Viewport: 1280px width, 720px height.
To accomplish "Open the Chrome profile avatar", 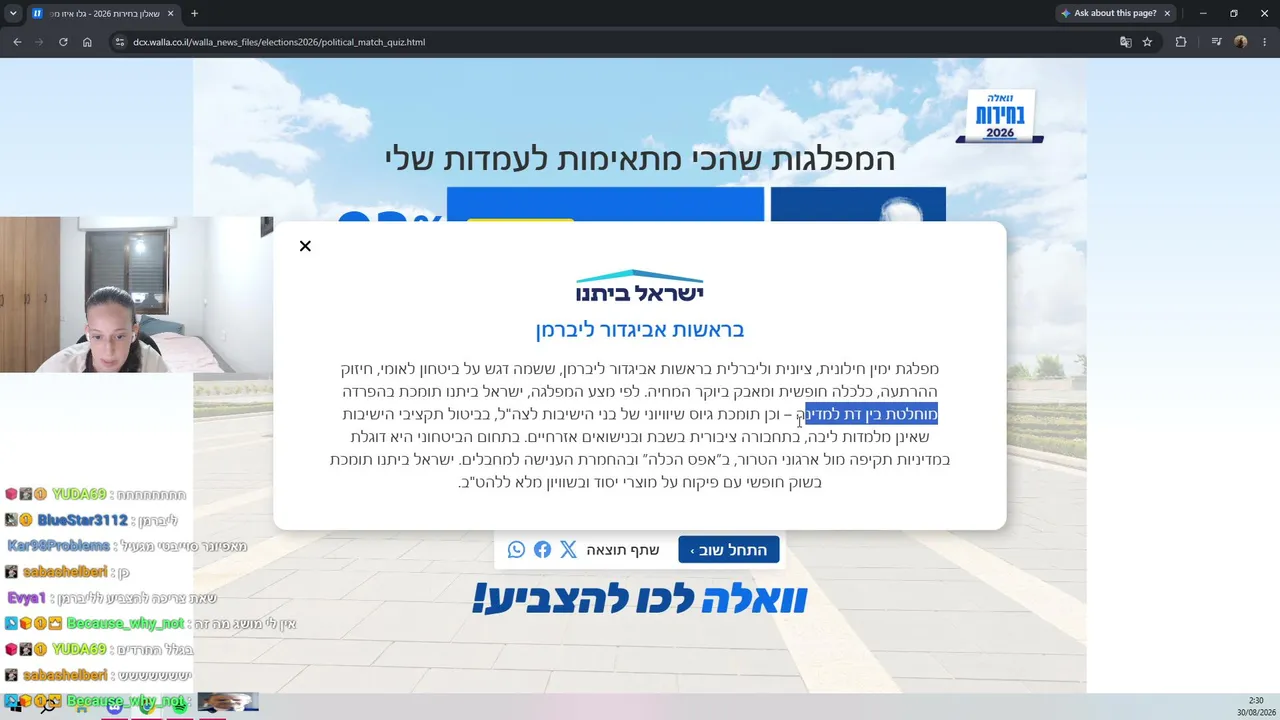I will (1241, 42).
